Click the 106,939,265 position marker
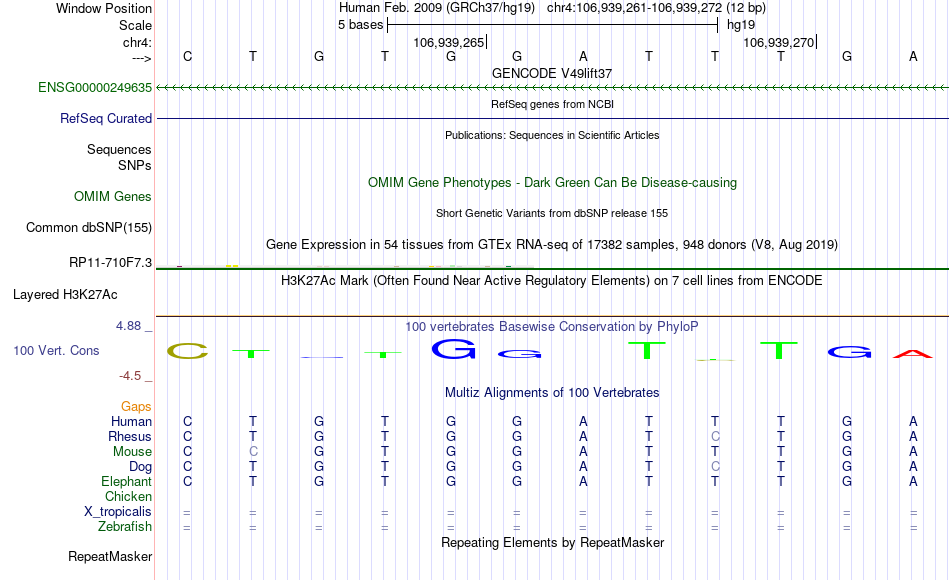The width and height of the screenshot is (950, 580). [449, 42]
